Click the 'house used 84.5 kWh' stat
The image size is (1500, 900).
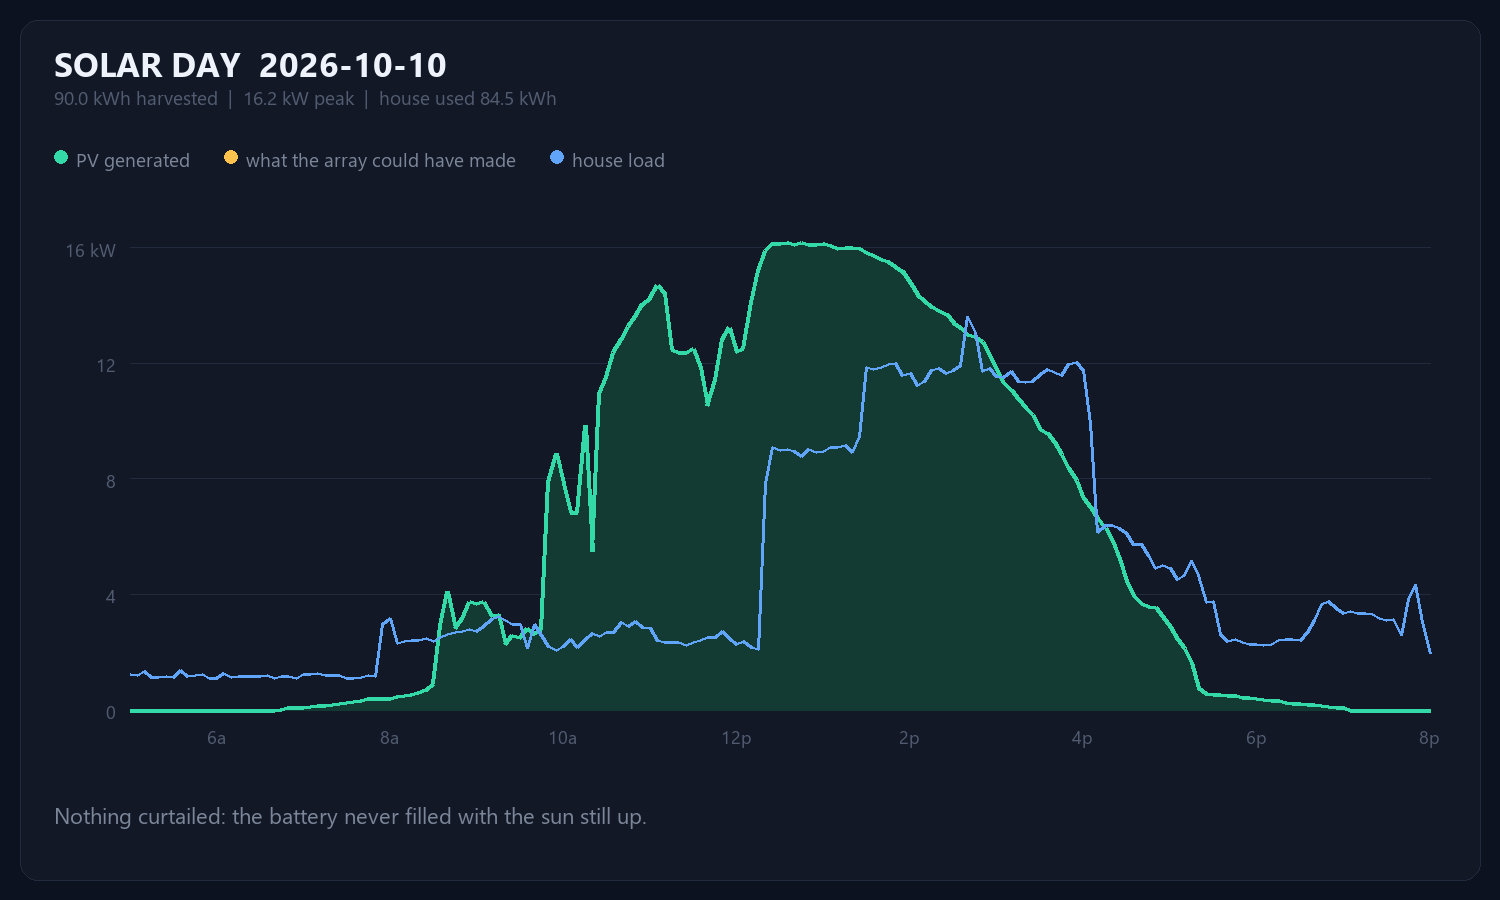click(x=467, y=99)
